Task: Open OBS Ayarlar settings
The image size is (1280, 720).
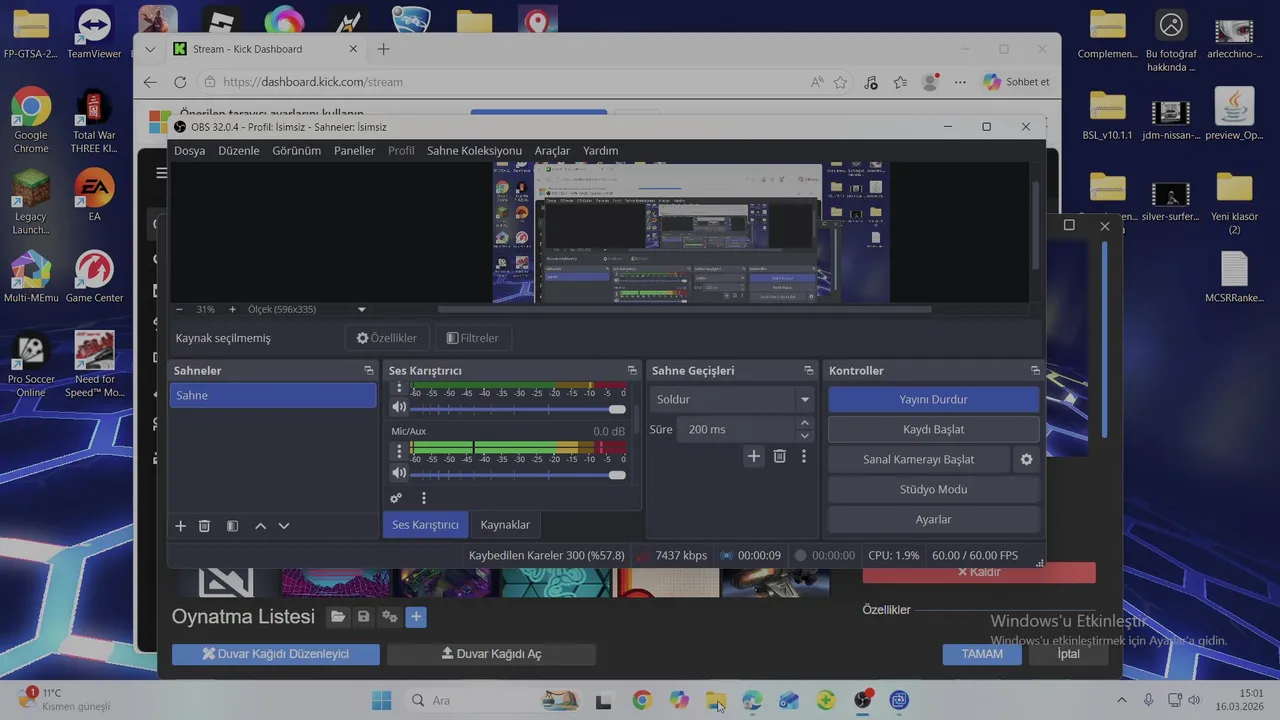Action: (x=934, y=520)
